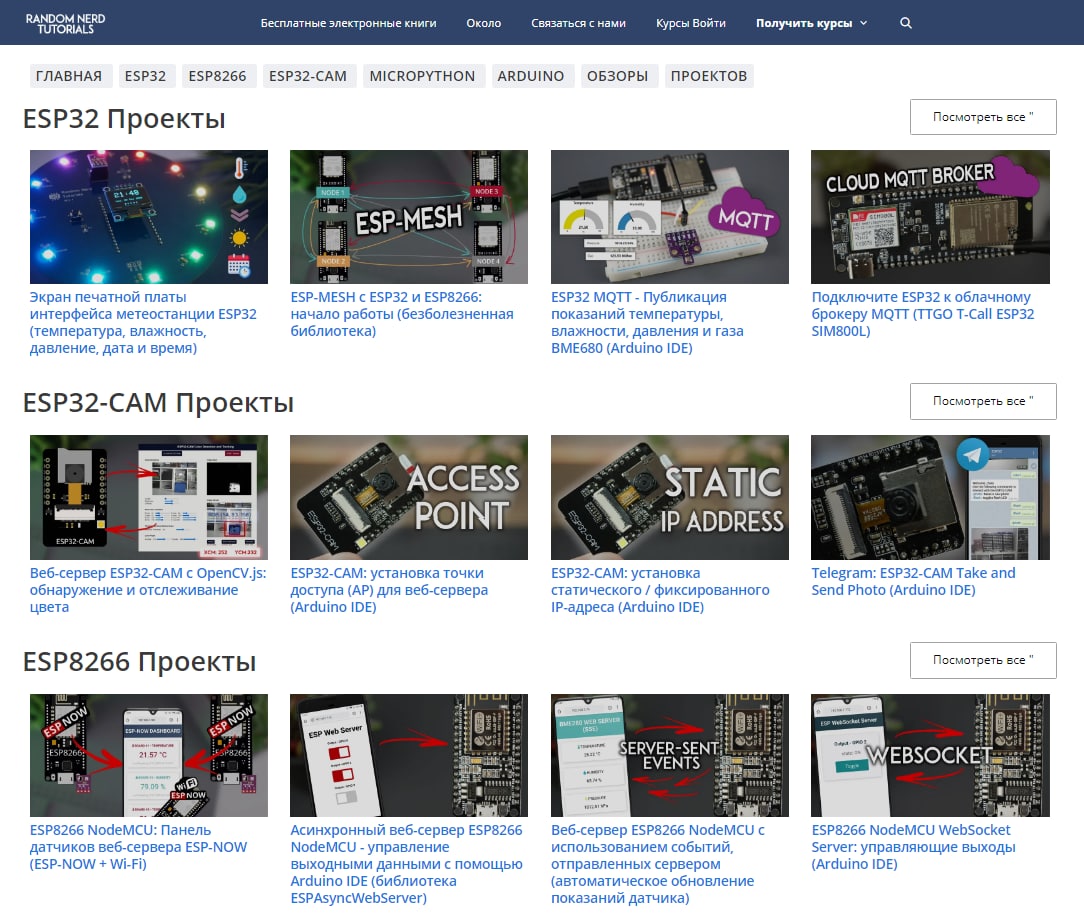The image size is (1084, 916).
Task: Open link Асинхронный веб-сервер ESP8266 NodeMCU
Action: tap(406, 864)
